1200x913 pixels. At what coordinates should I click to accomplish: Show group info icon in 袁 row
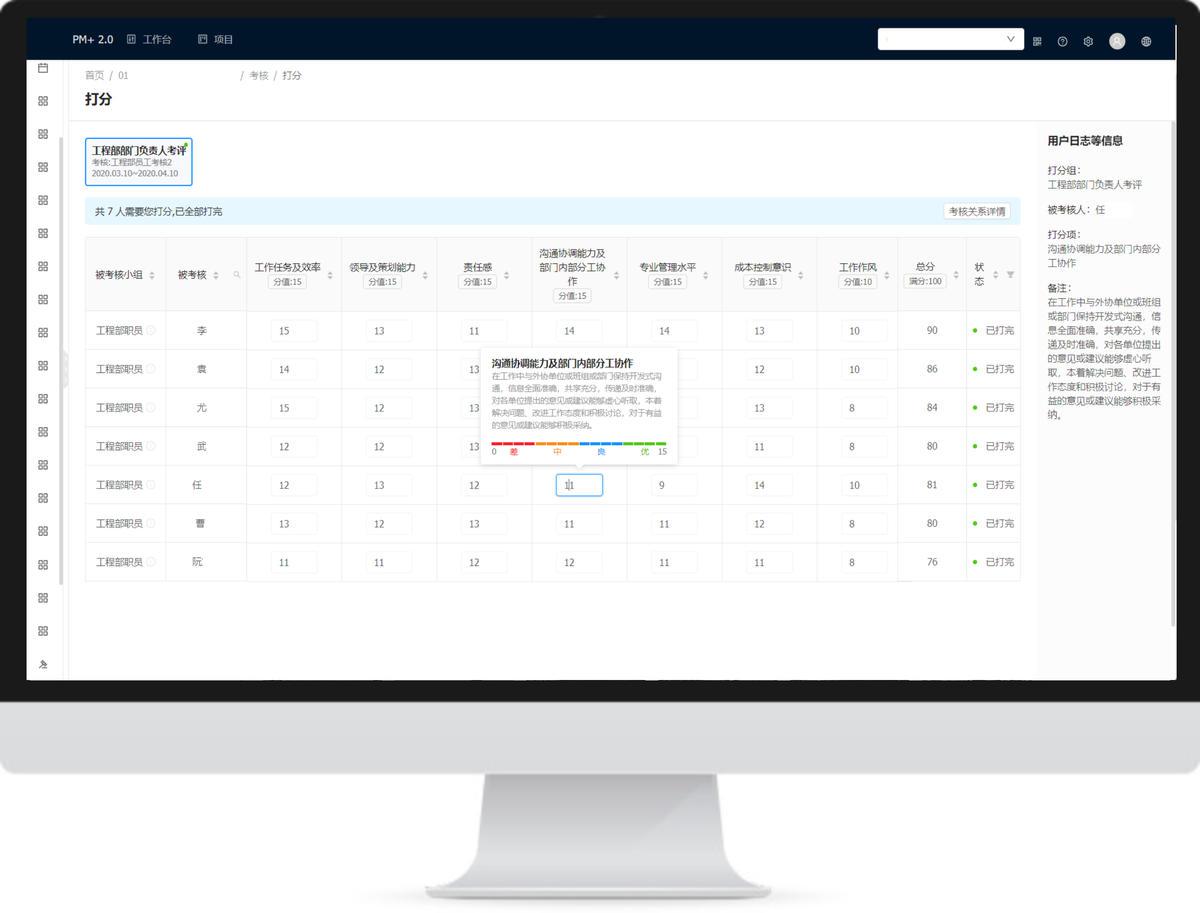pyautogui.click(x=151, y=369)
